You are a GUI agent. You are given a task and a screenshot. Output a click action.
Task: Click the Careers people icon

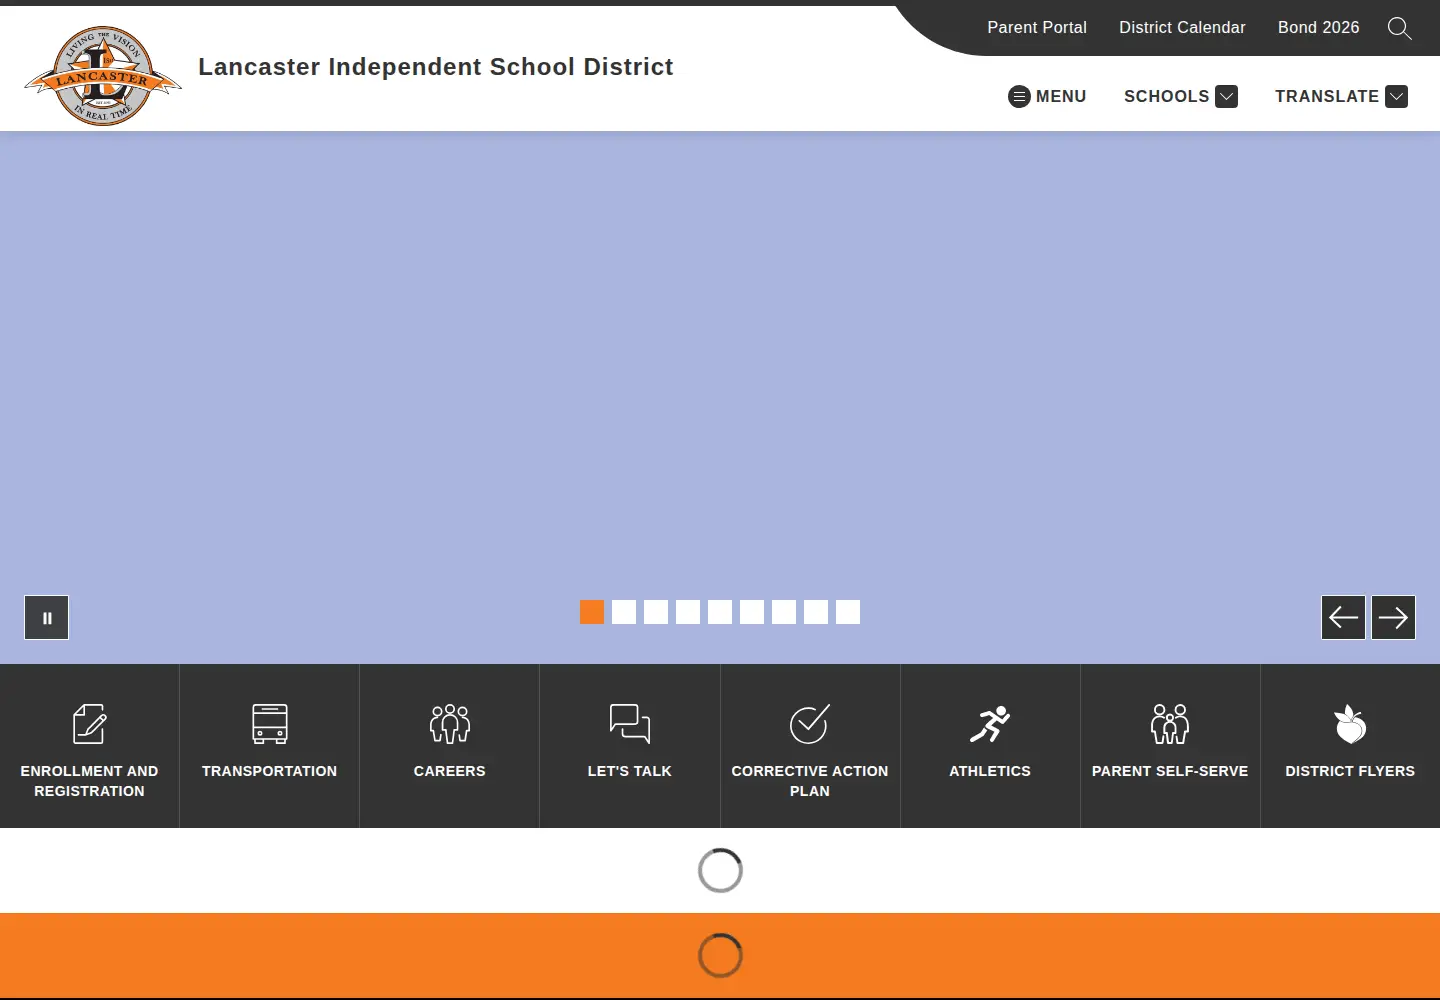[x=450, y=724]
